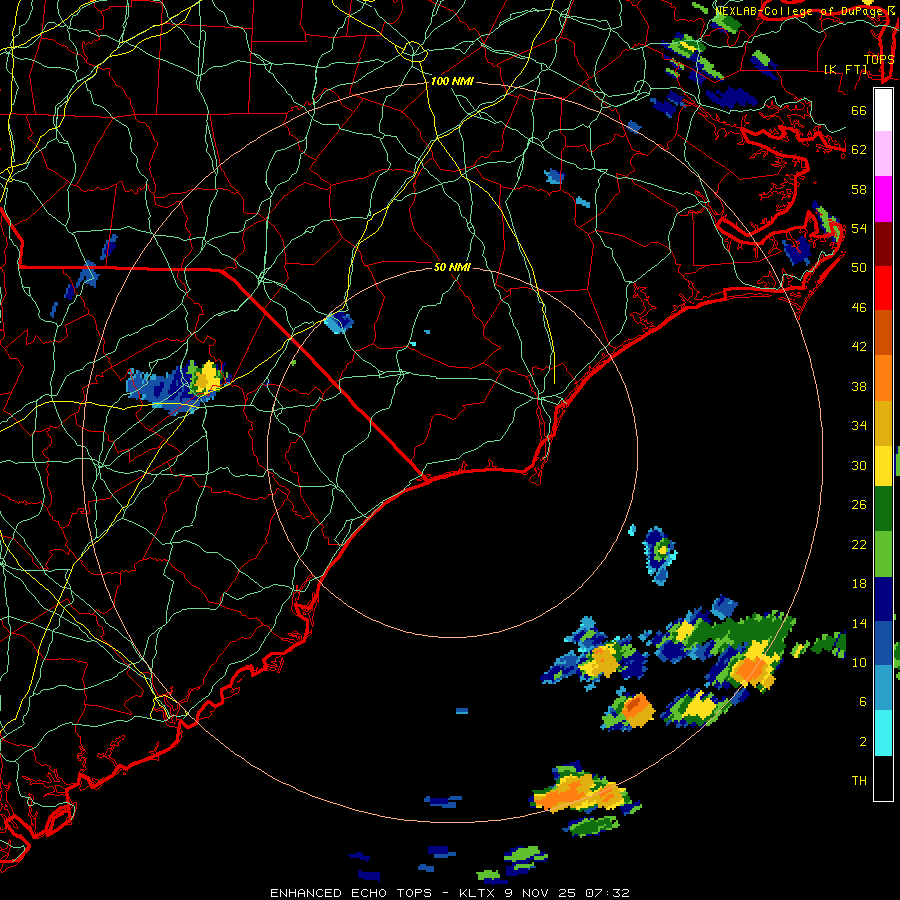Click the light green legend swatch

[x=883, y=553]
